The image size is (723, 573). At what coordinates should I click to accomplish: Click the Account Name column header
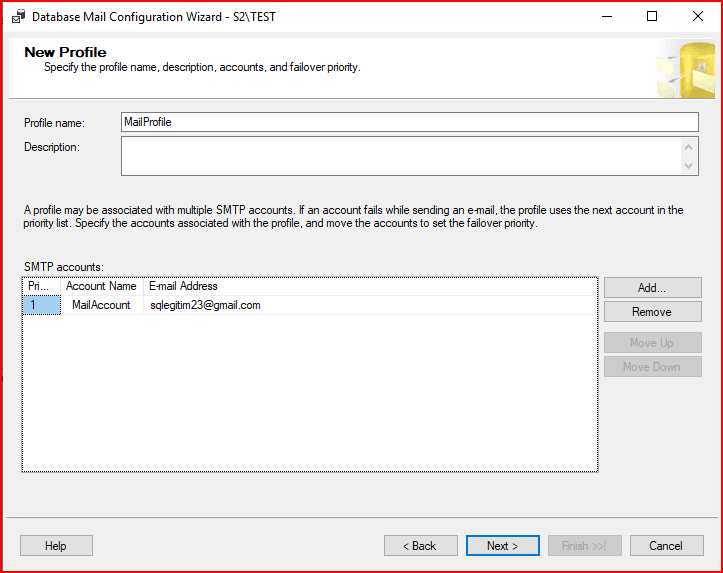tap(101, 286)
